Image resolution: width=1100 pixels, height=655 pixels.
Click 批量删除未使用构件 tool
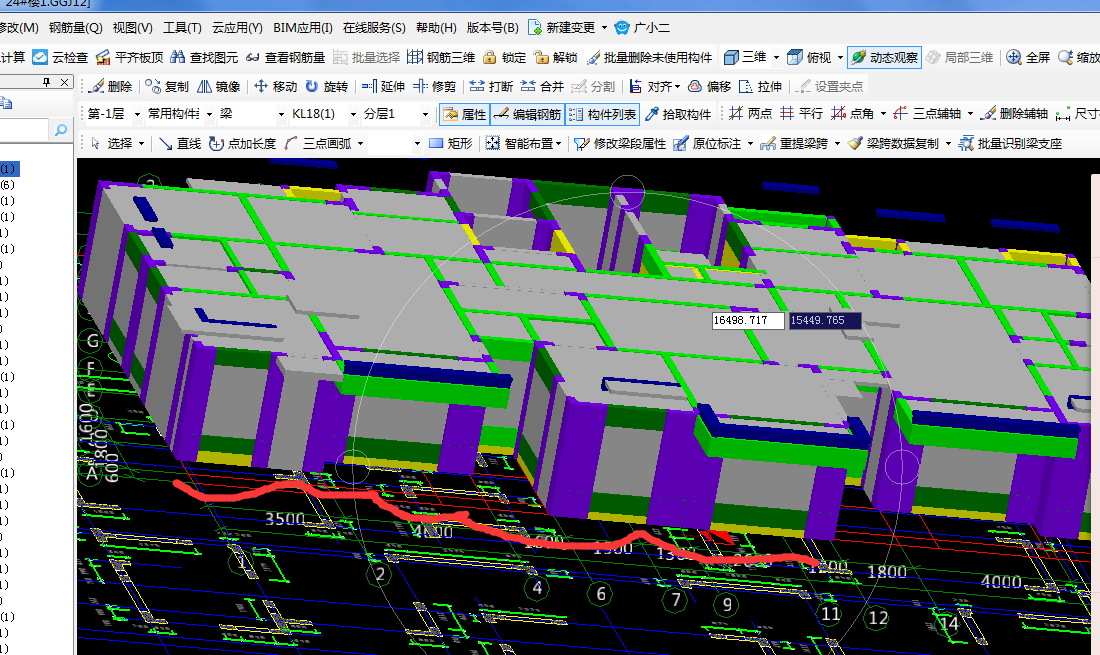pos(649,57)
